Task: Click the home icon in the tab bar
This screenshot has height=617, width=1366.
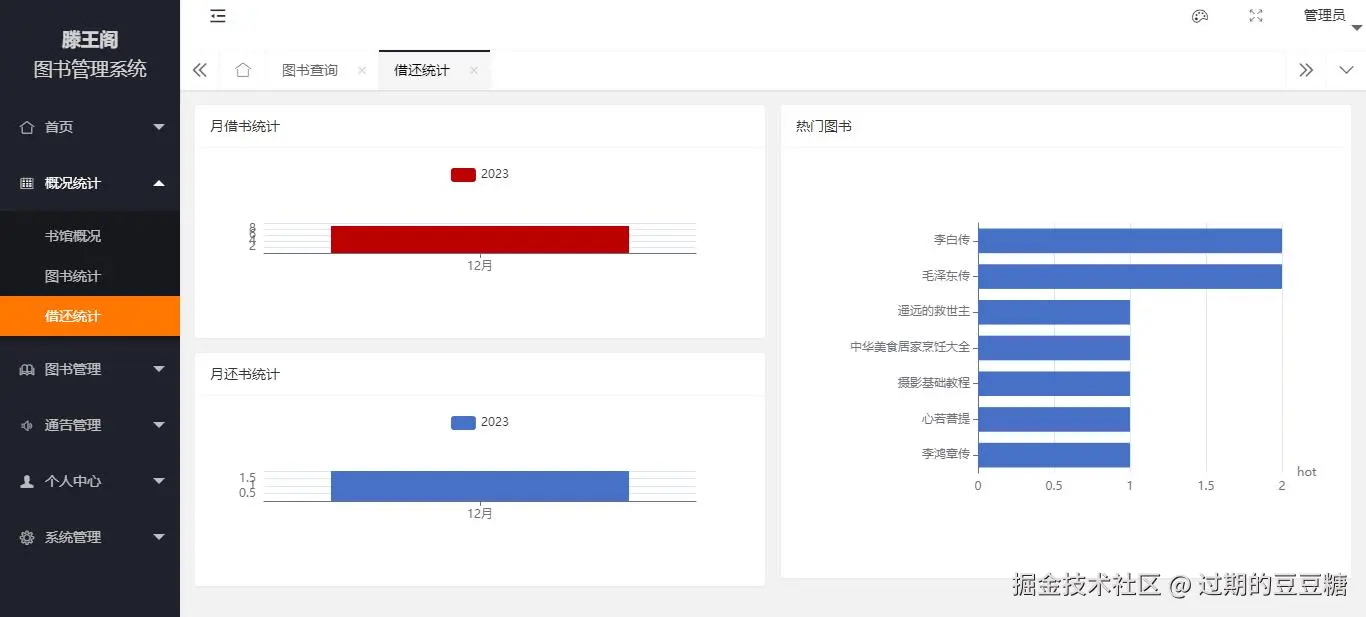Action: point(241,70)
